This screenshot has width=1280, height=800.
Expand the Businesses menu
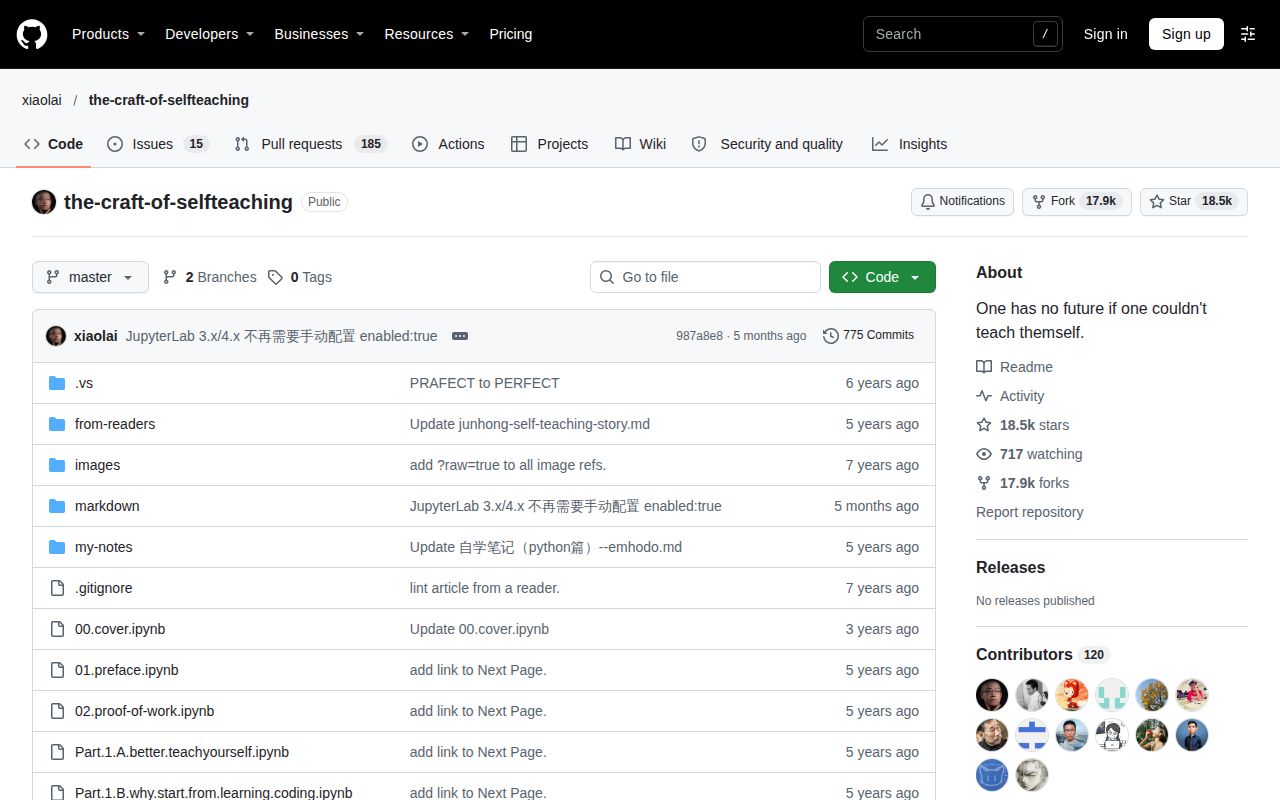[x=319, y=34]
